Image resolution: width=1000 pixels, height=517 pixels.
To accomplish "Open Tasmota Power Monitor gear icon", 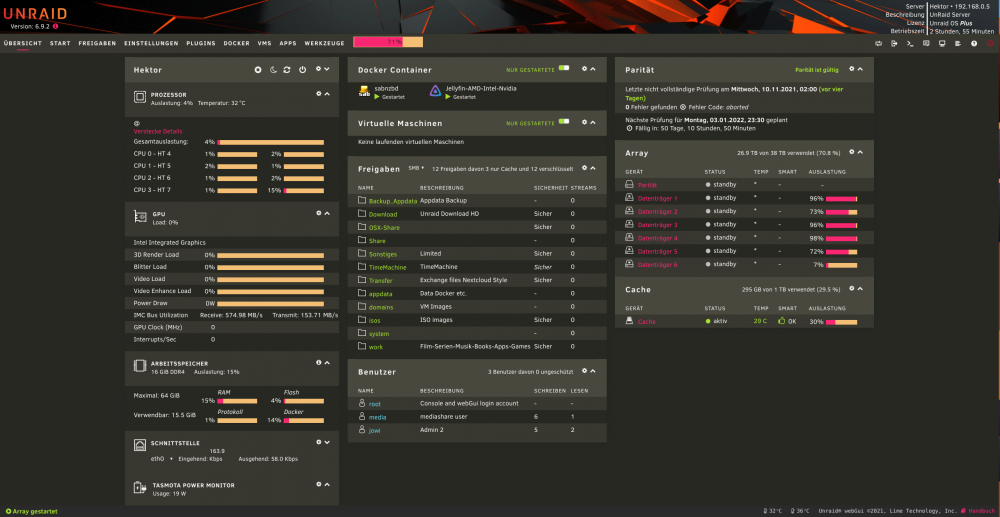I will coord(319,484).
